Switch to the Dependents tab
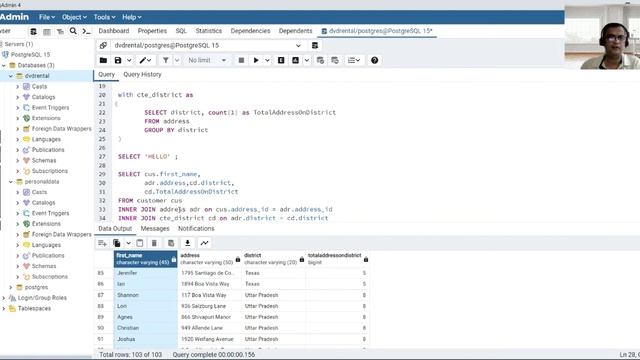 (295, 31)
